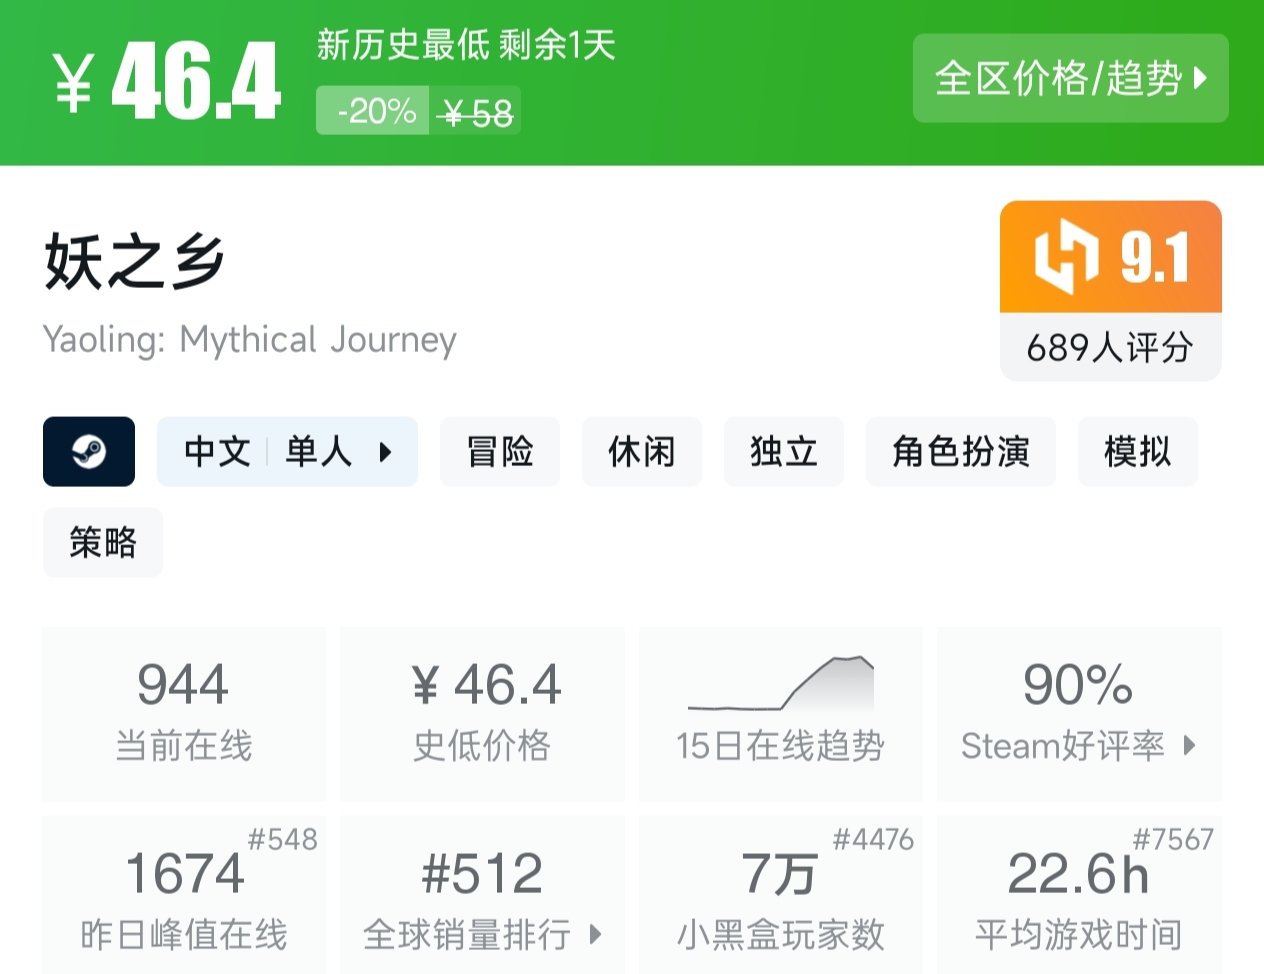
Task: Select the 休闲 tag
Action: [642, 452]
